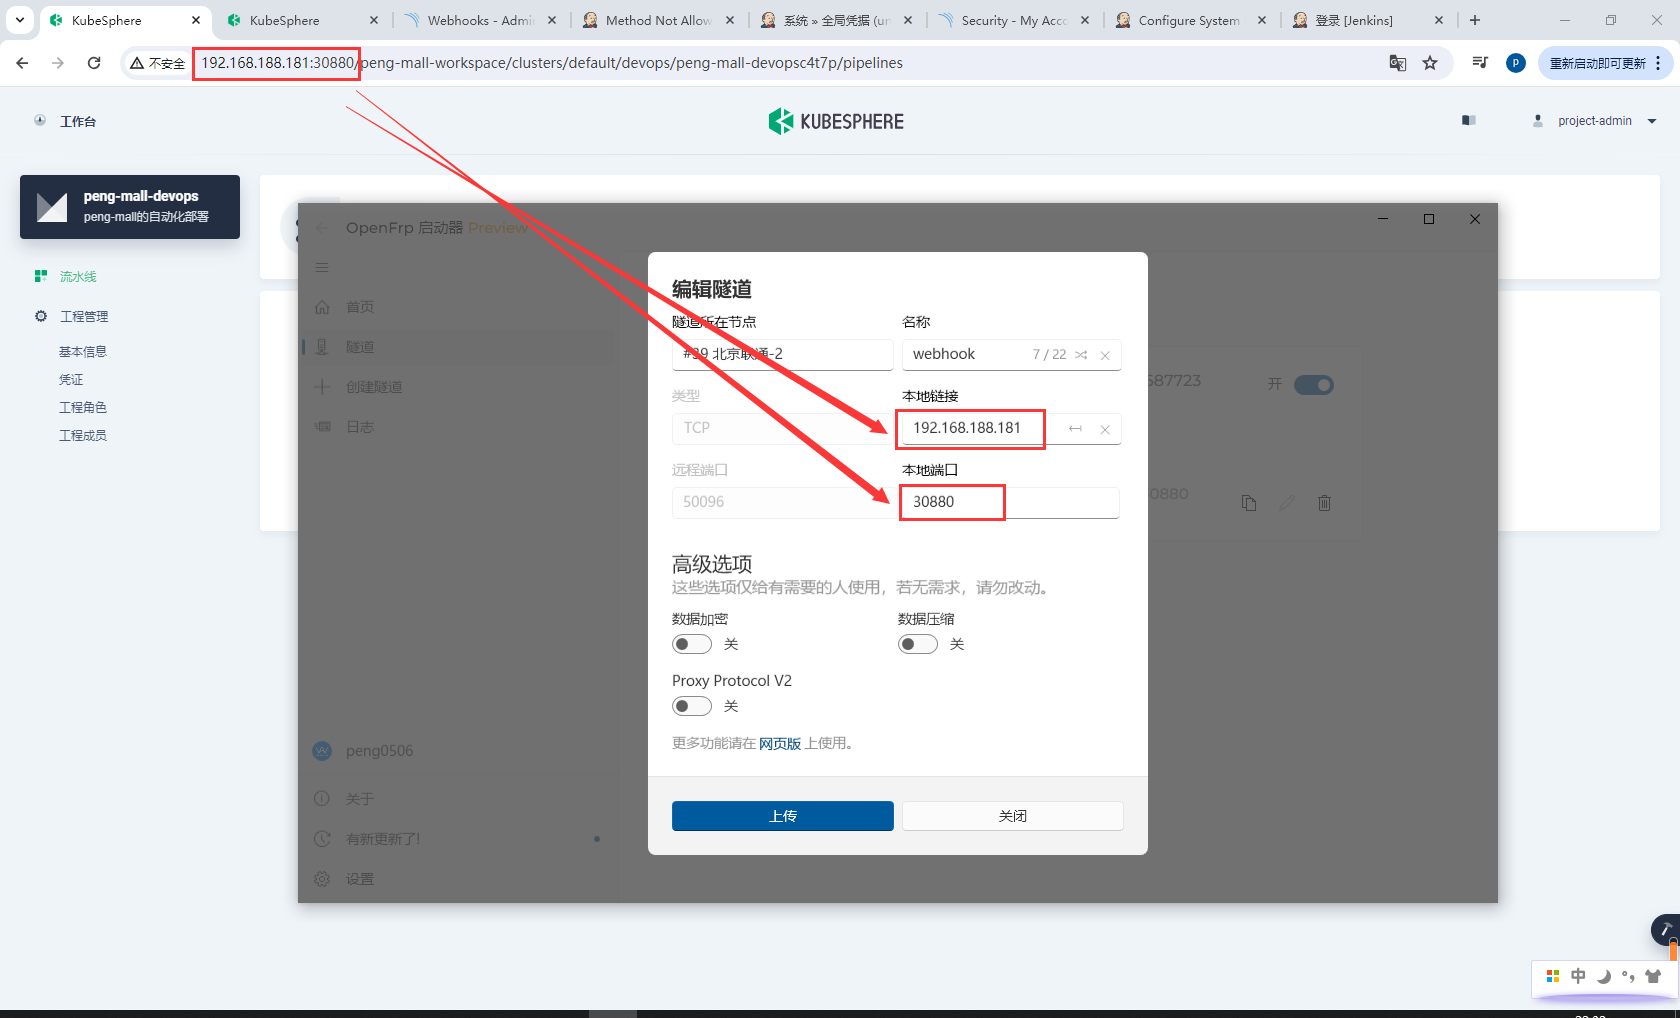Viewport: 1680px width, 1018px height.
Task: Open the 网页版 web version link
Action: point(780,743)
